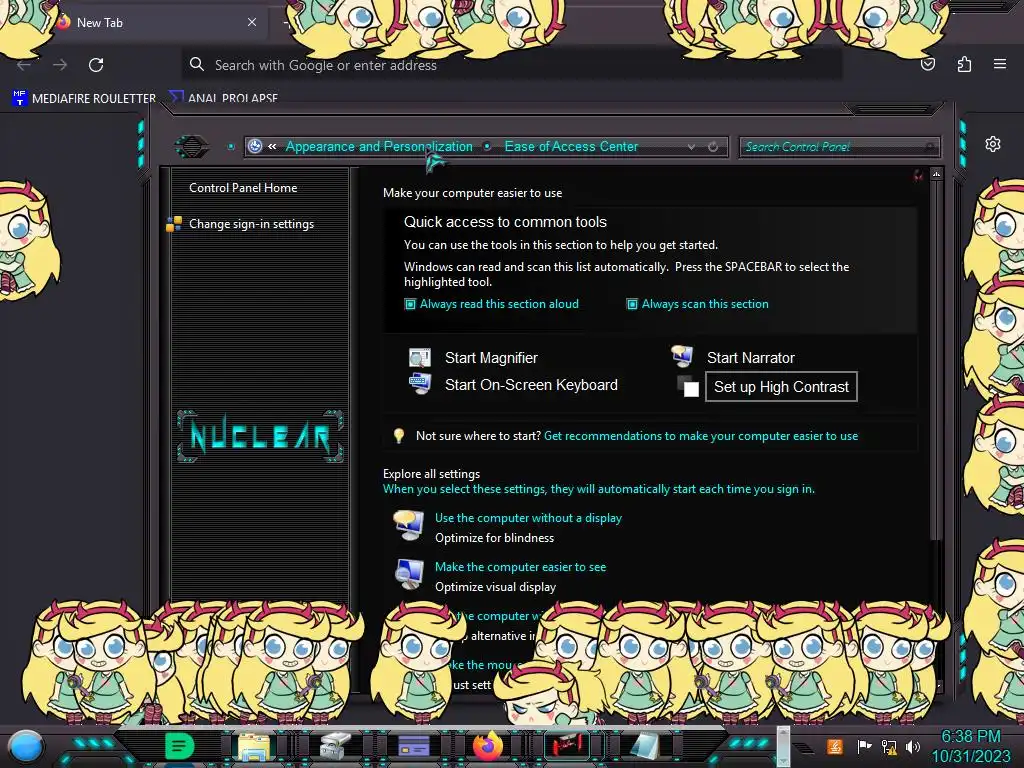Expand the breadcrumb double-chevron overflow

coord(272,146)
